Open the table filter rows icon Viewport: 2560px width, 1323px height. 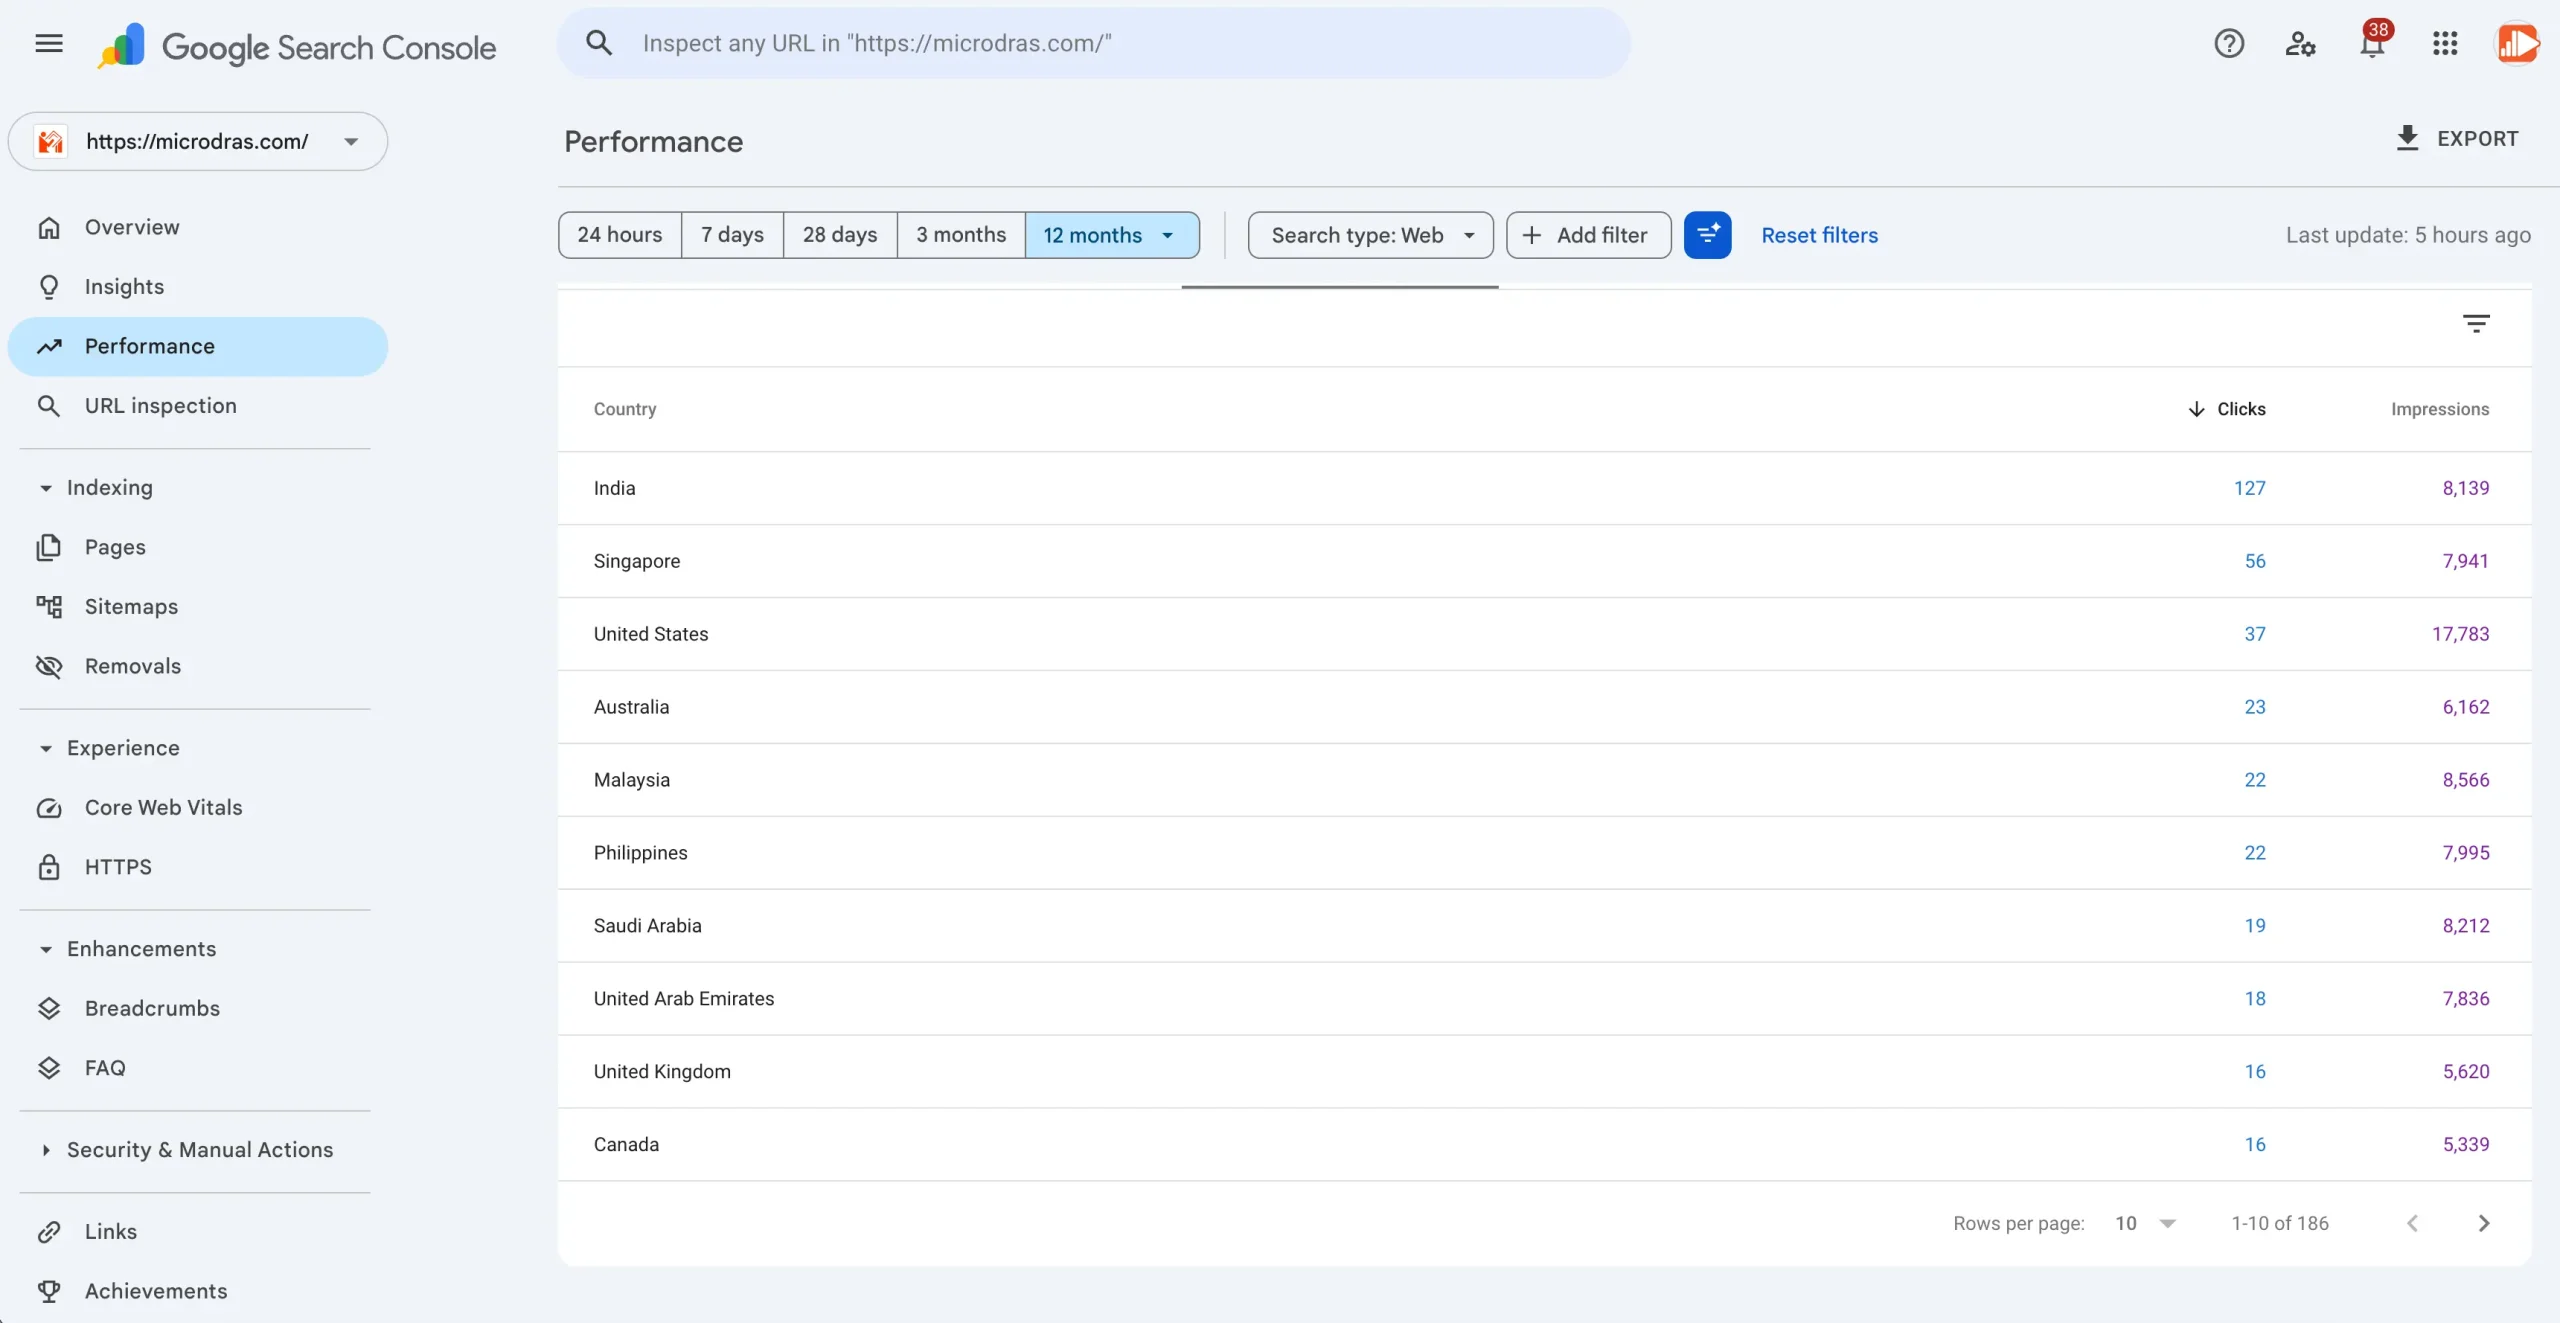2476,323
